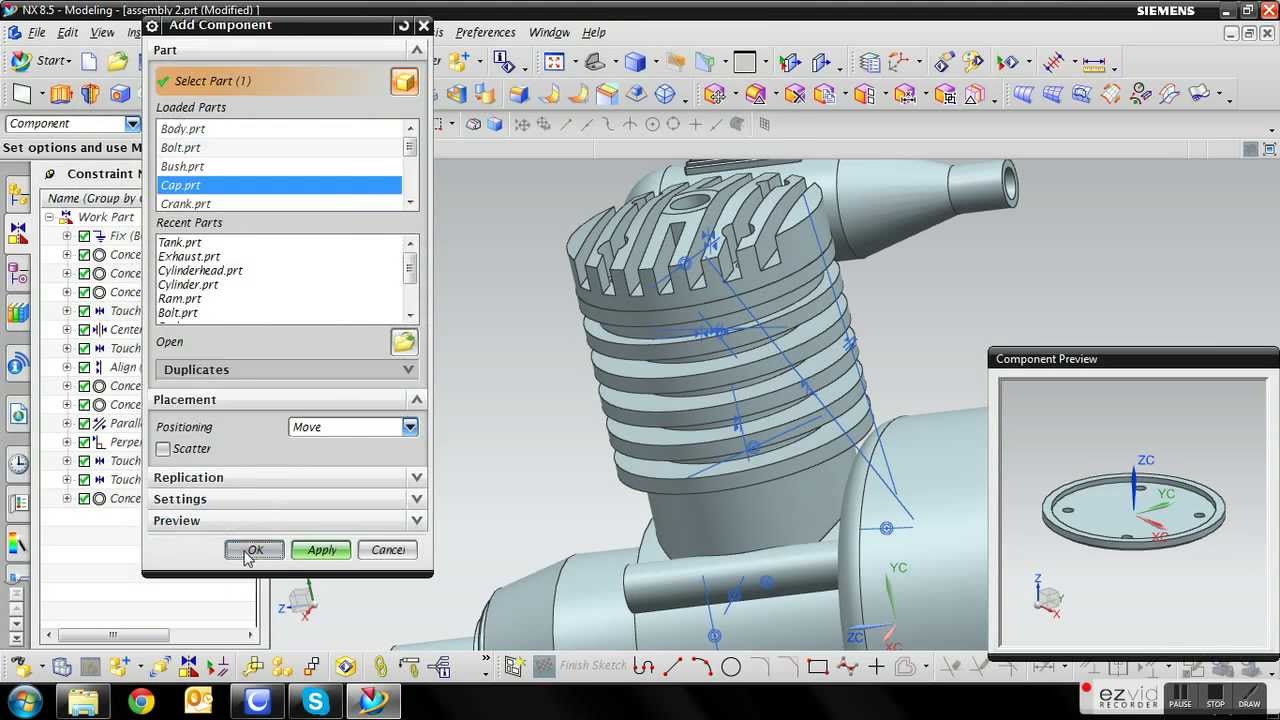Viewport: 1280px width, 720px height.
Task: Select the Profile sketch tool
Action: pos(643,667)
